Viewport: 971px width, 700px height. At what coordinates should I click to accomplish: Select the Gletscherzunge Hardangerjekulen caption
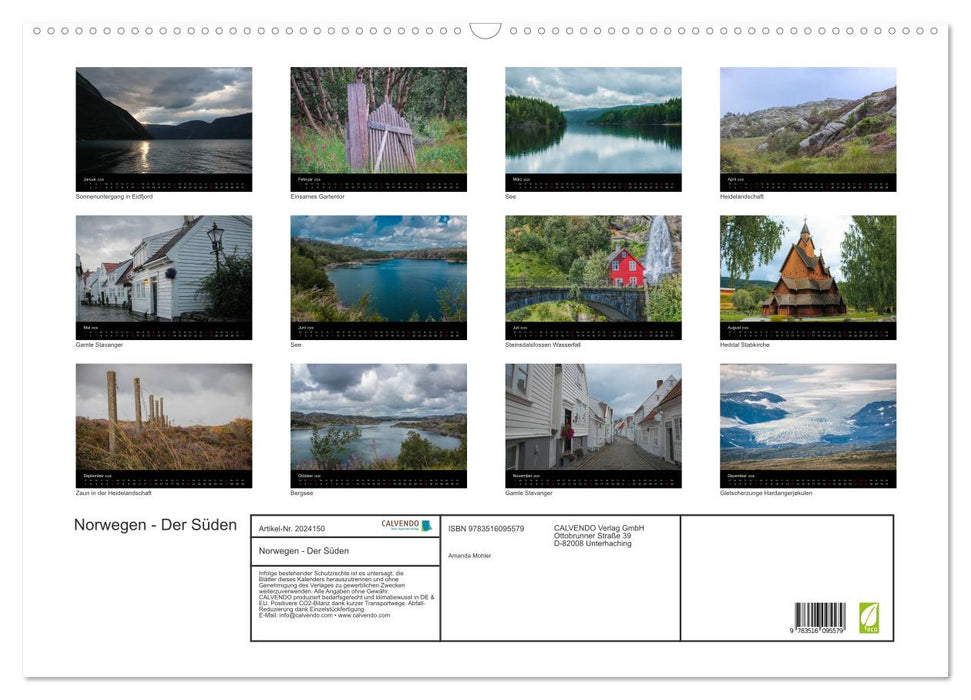click(x=767, y=492)
